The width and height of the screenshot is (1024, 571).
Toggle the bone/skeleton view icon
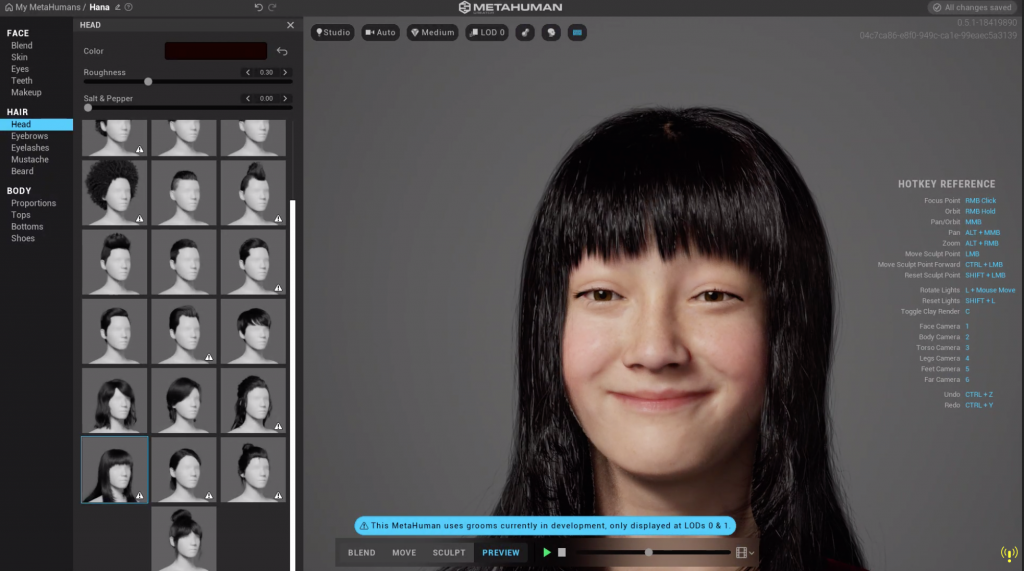pyautogui.click(x=525, y=32)
